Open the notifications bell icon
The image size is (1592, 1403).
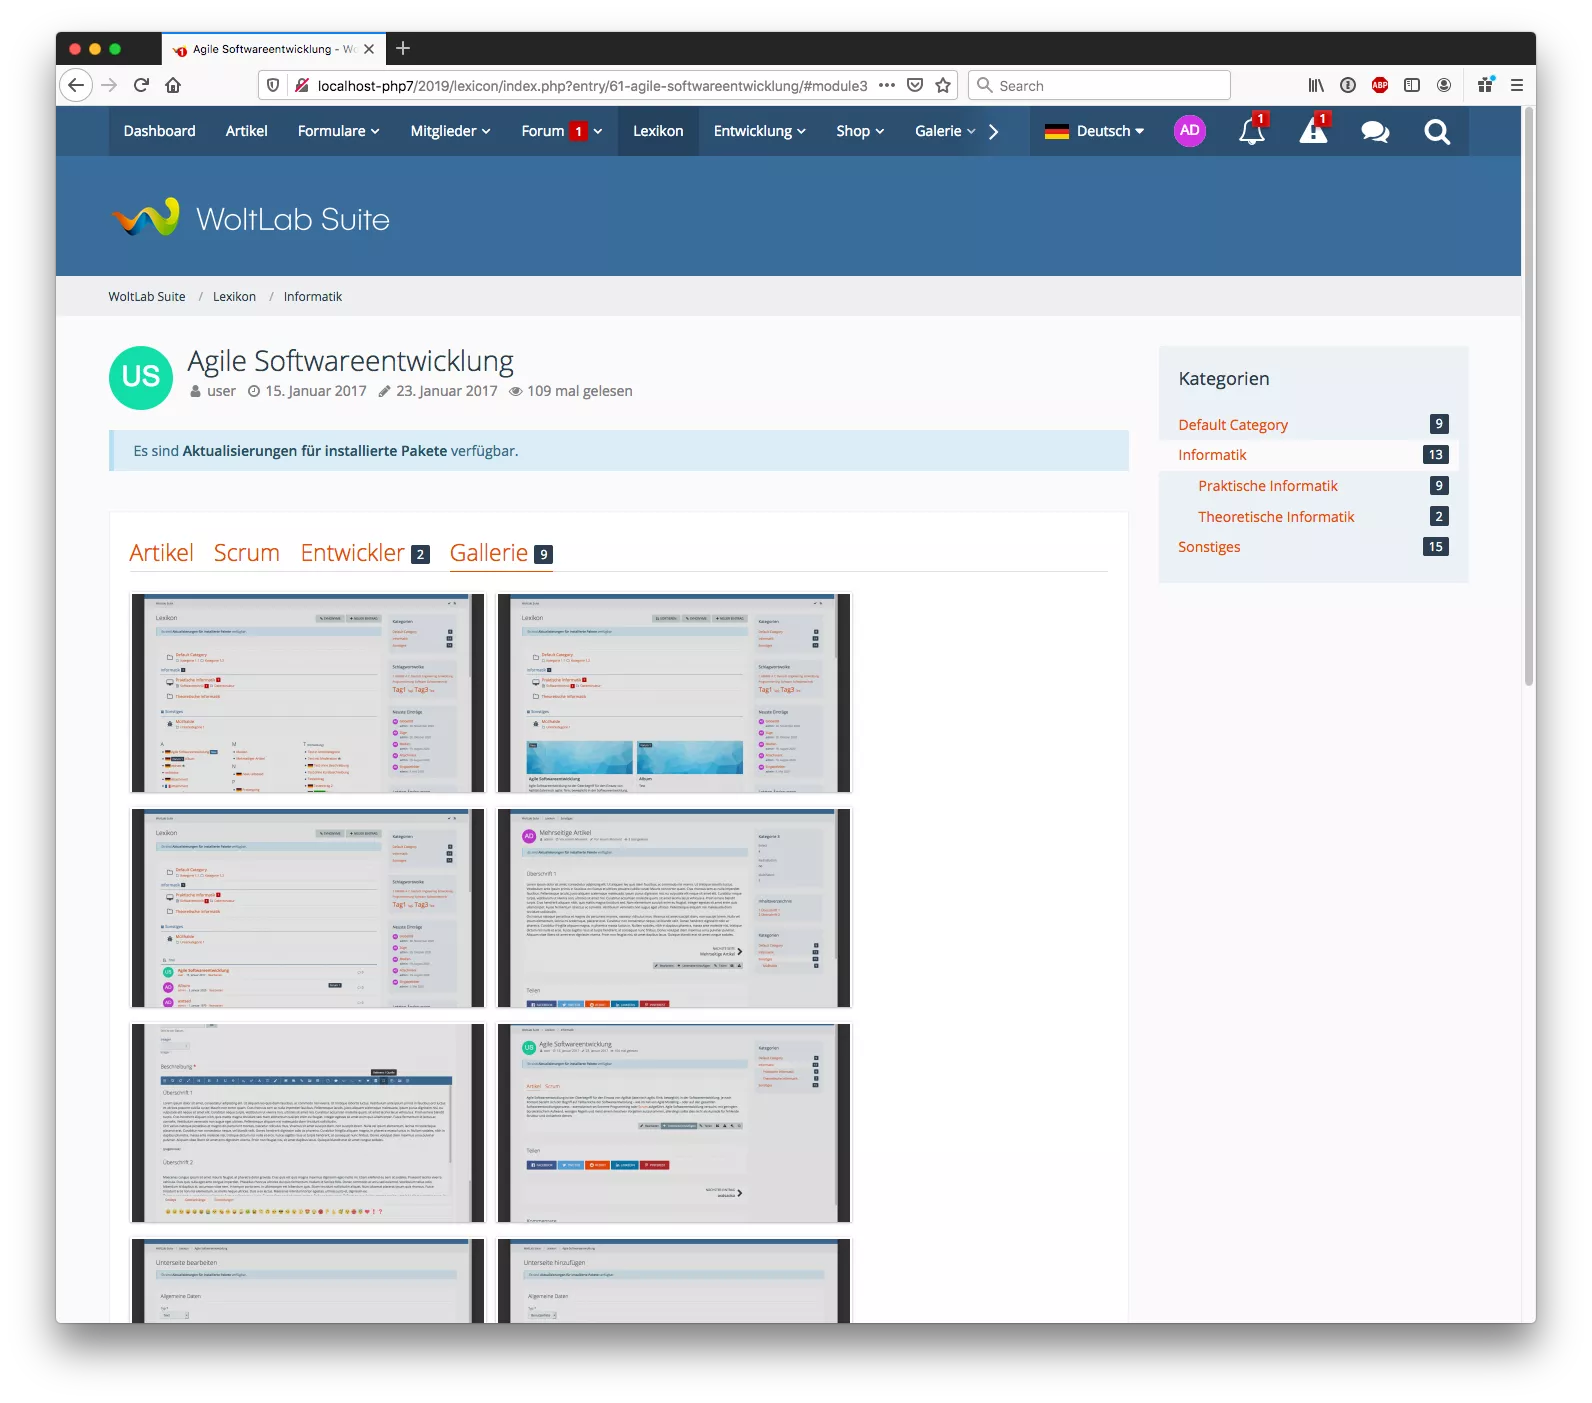[x=1251, y=131]
